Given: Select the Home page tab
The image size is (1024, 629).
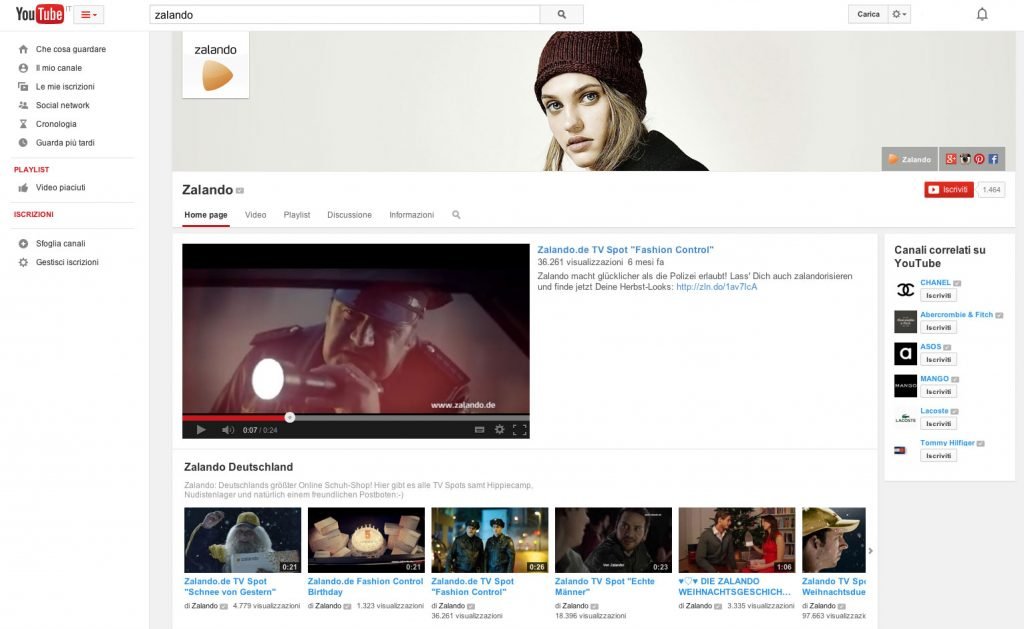Looking at the screenshot, I should click(206, 215).
